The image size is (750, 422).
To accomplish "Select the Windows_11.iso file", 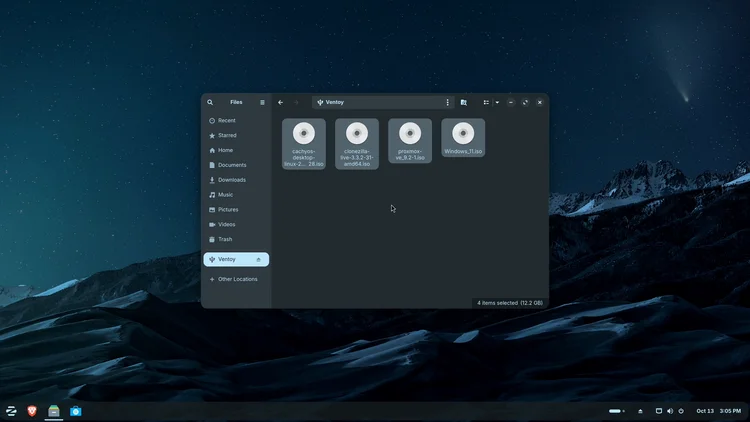I will 463,138.
